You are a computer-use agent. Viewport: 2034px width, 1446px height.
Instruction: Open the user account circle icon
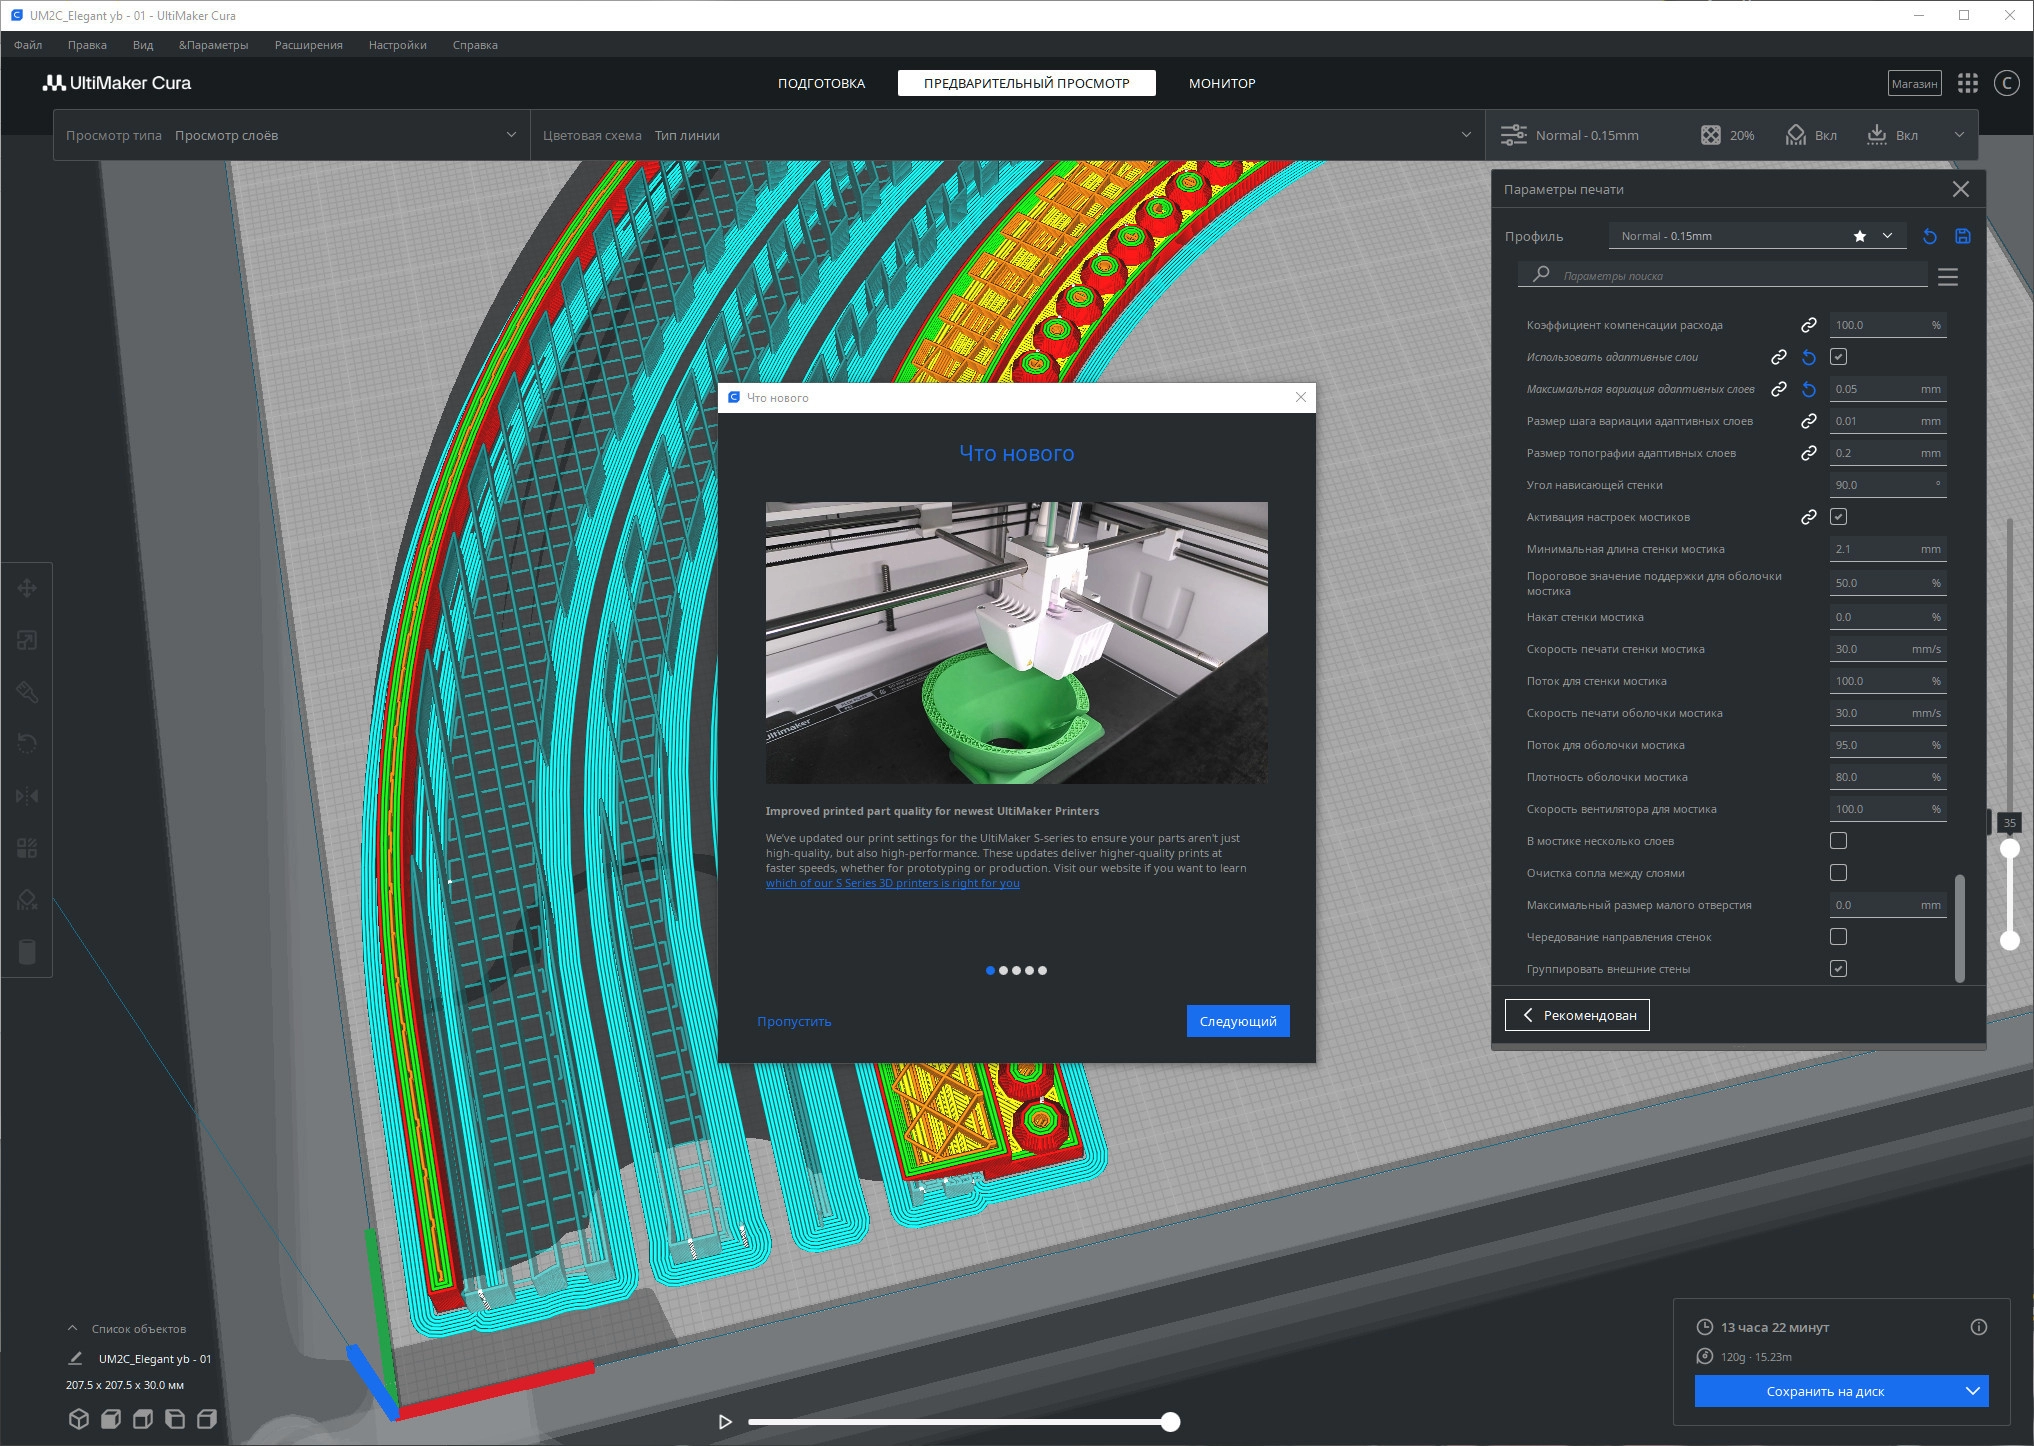(2005, 84)
